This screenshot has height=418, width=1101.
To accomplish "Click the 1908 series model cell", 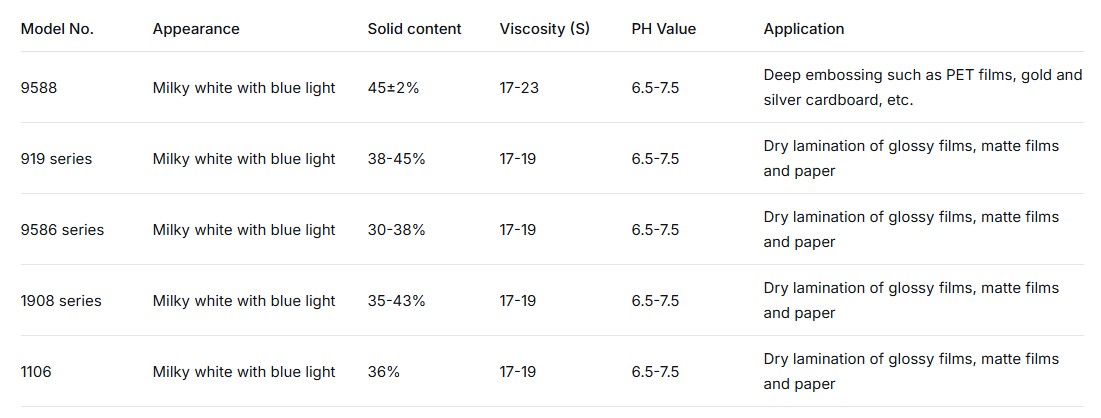I will (61, 301).
